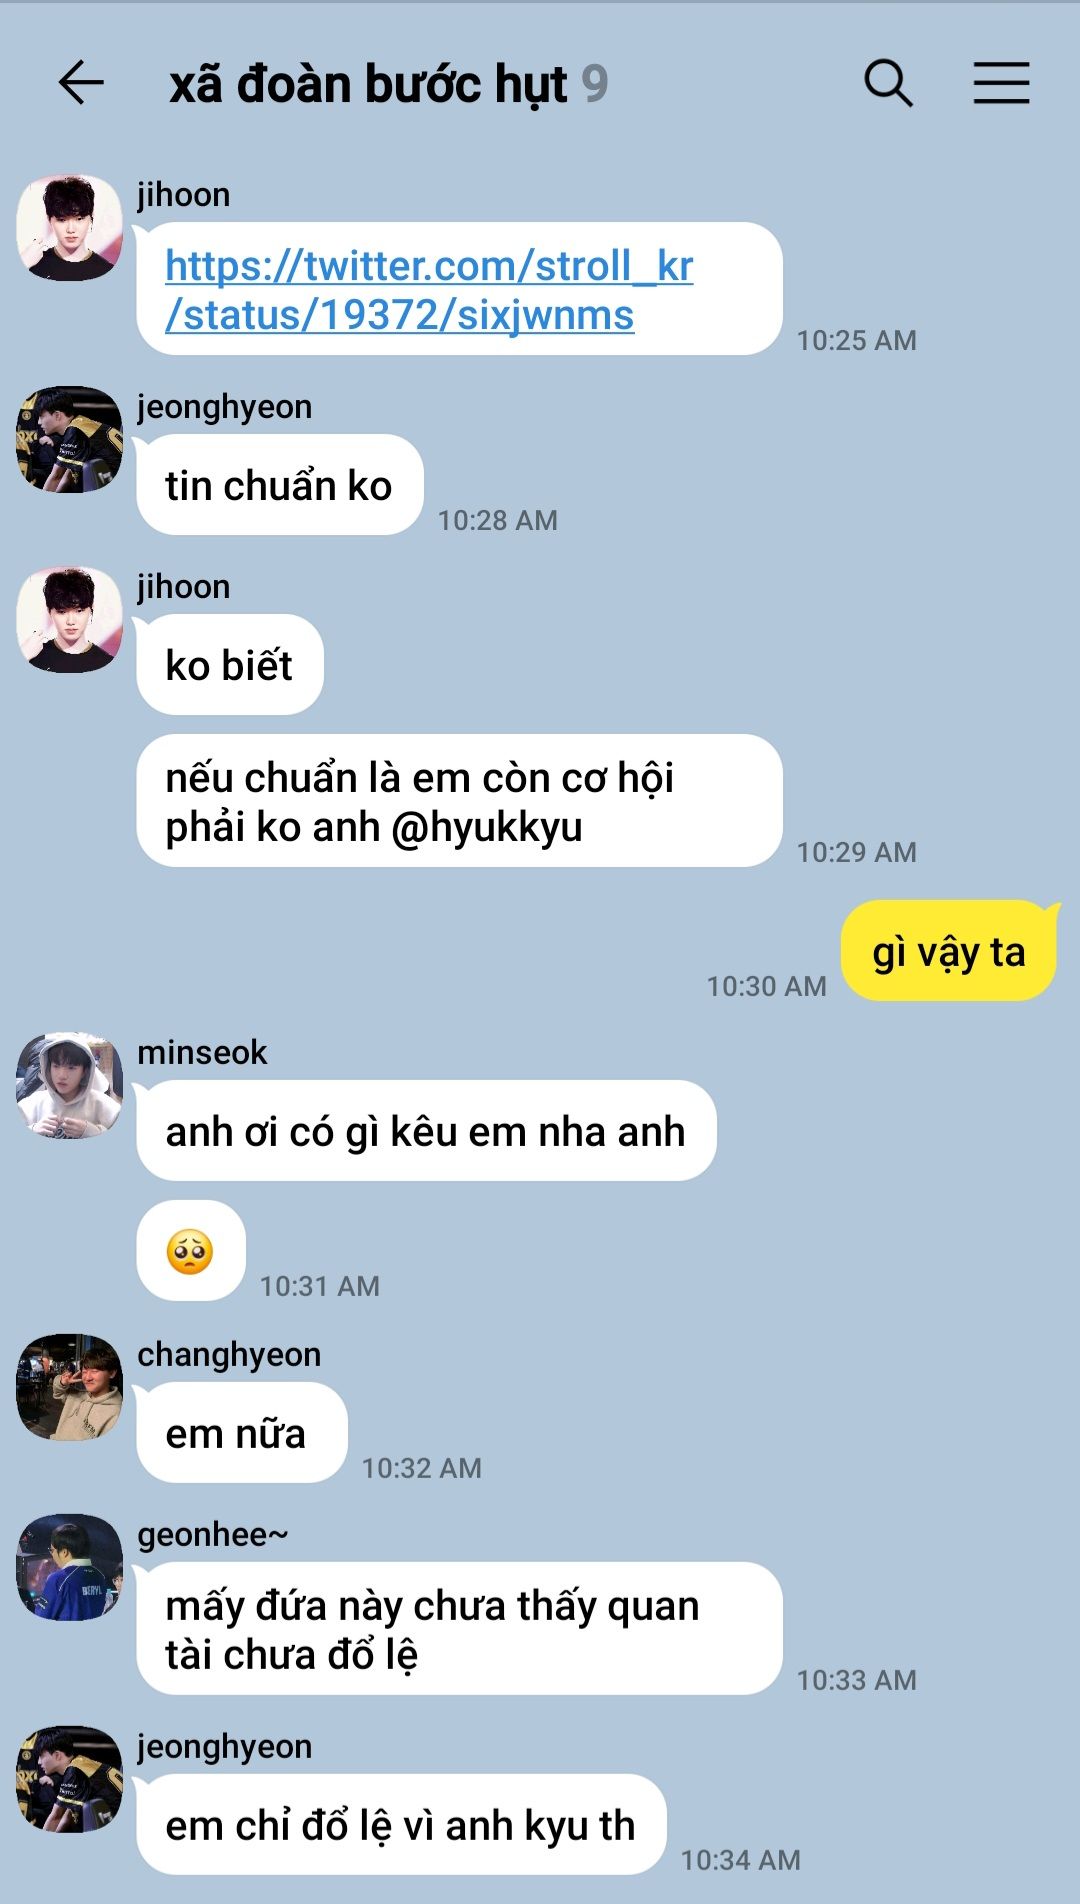Tap the @hyukkyu mention message
Screen dimensions: 1080x1904
[x=460, y=801]
